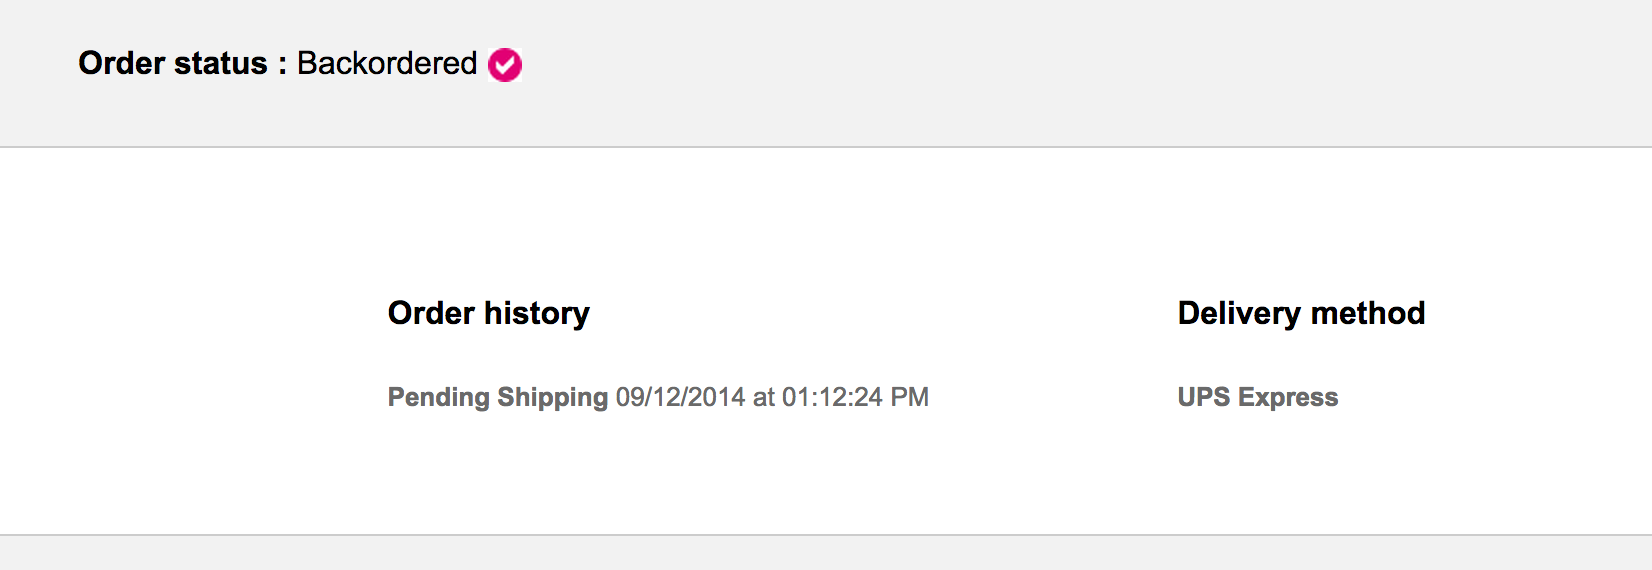The image size is (1652, 570).
Task: Click the 'Order status' bold label
Action: click(172, 63)
